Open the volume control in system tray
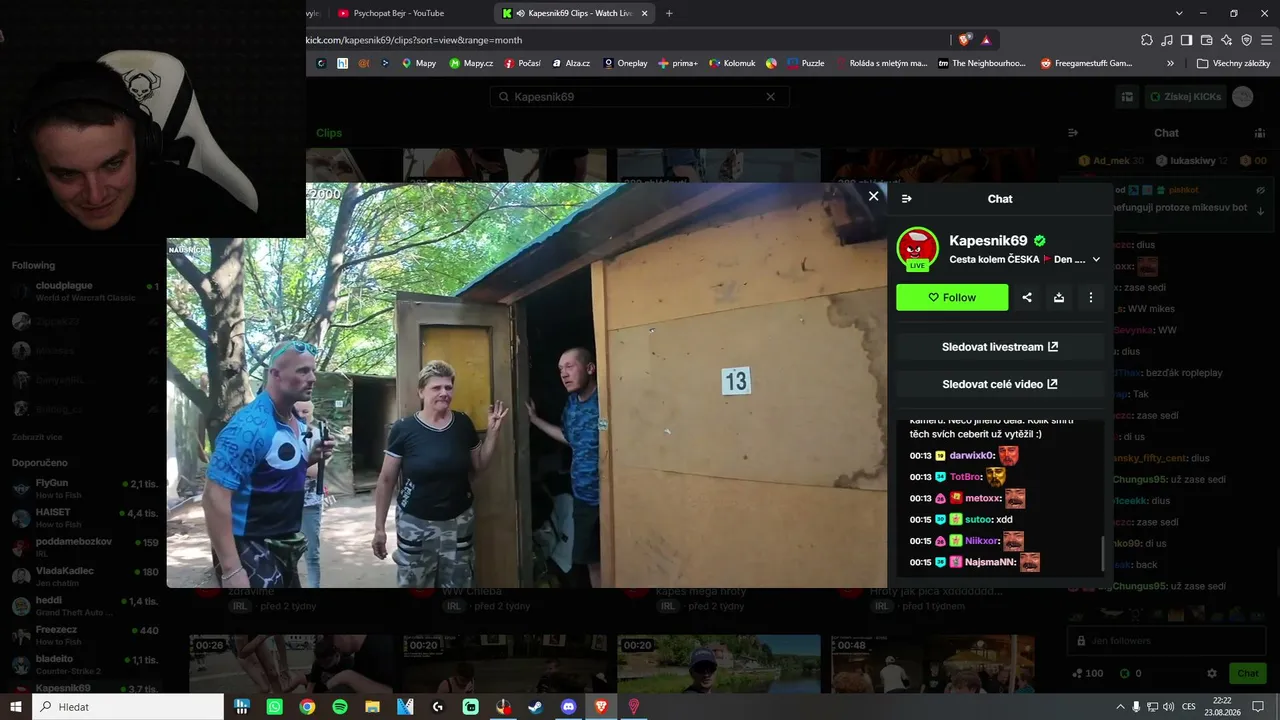This screenshot has height=720, width=1280. click(x=1169, y=706)
